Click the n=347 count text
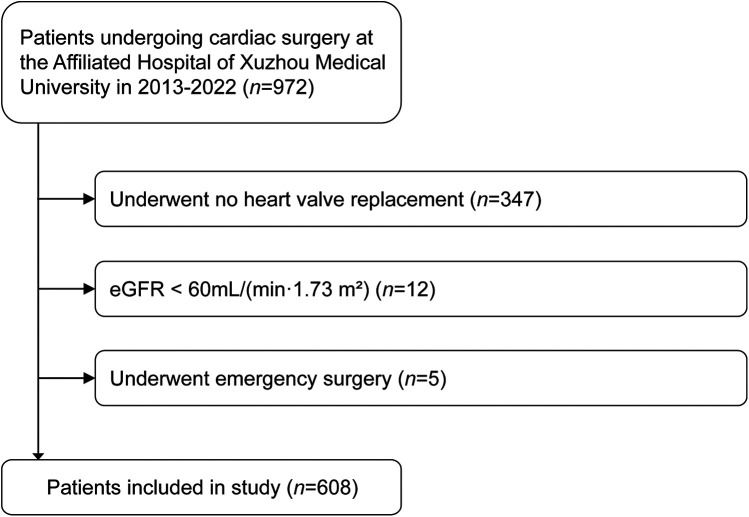 tap(506, 199)
